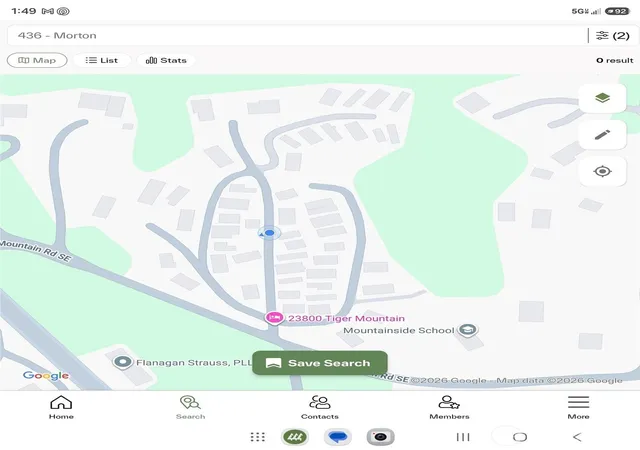640x450 pixels.
Task: Tap the blue current-location dot
Action: [269, 233]
